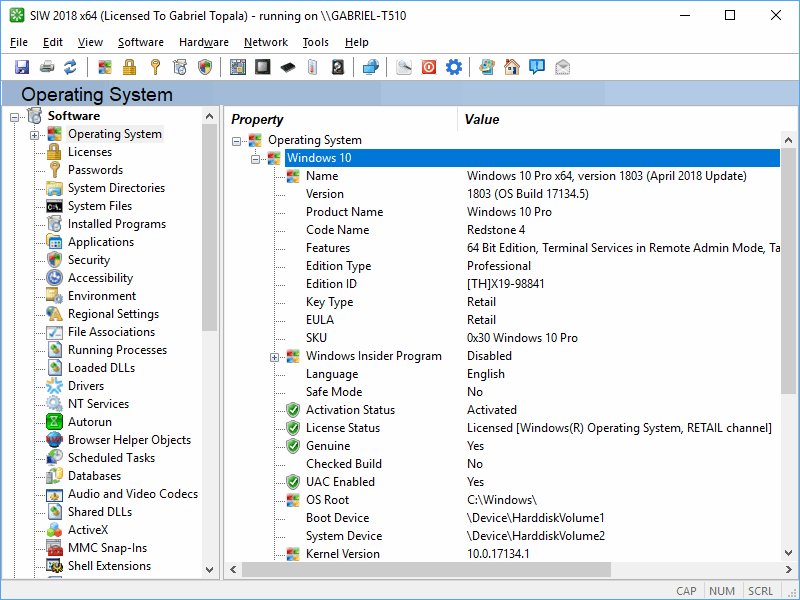Collapse the Operating System node in Property pane
Viewport: 800px width, 600px height.
pos(236,141)
